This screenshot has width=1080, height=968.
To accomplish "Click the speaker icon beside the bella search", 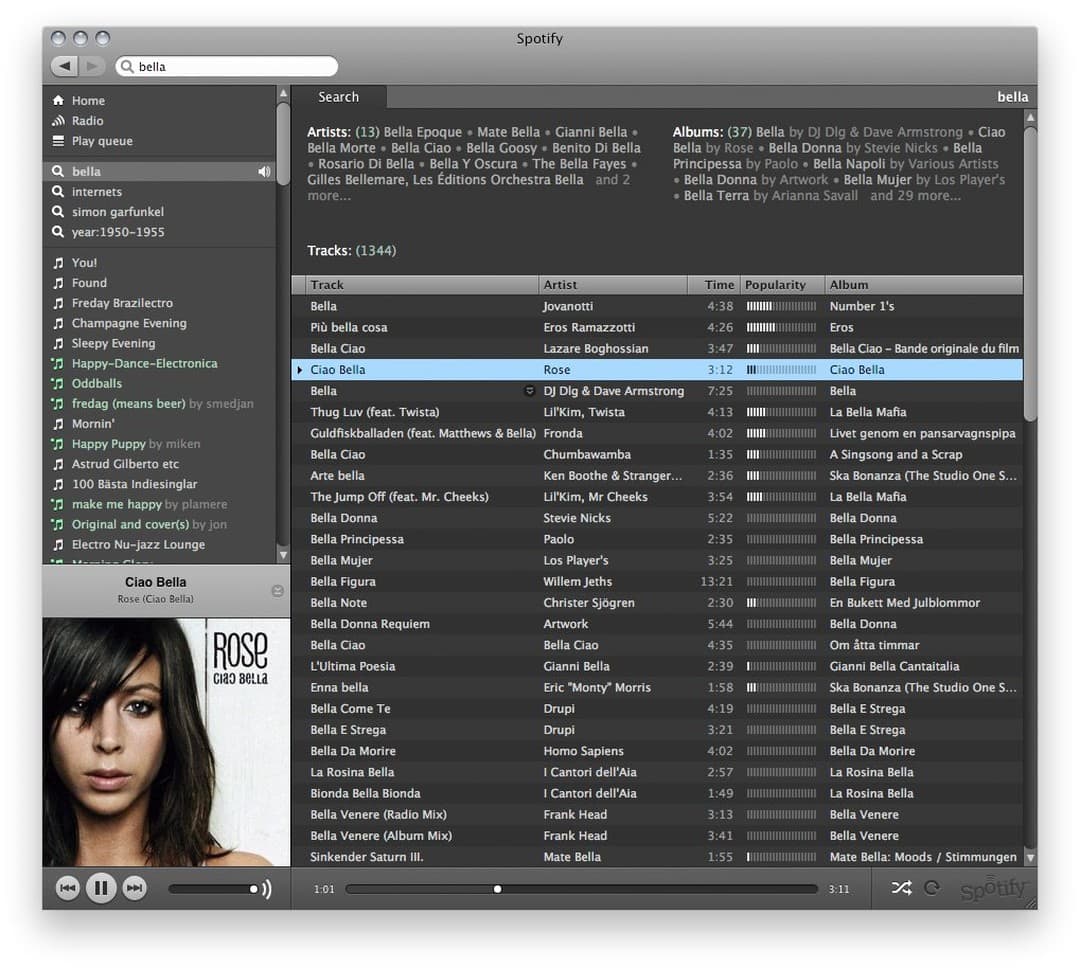I will point(265,171).
